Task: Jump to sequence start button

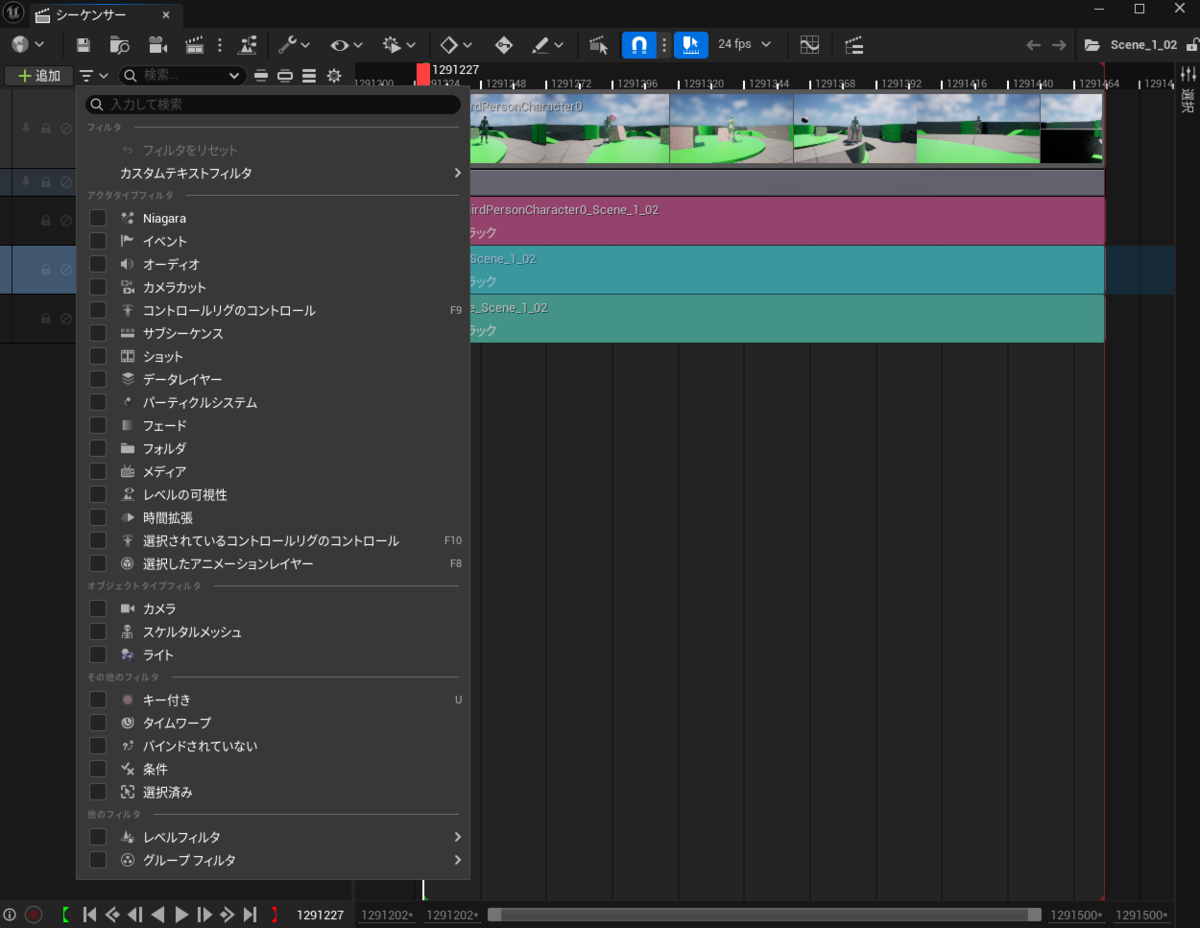Action: point(89,914)
